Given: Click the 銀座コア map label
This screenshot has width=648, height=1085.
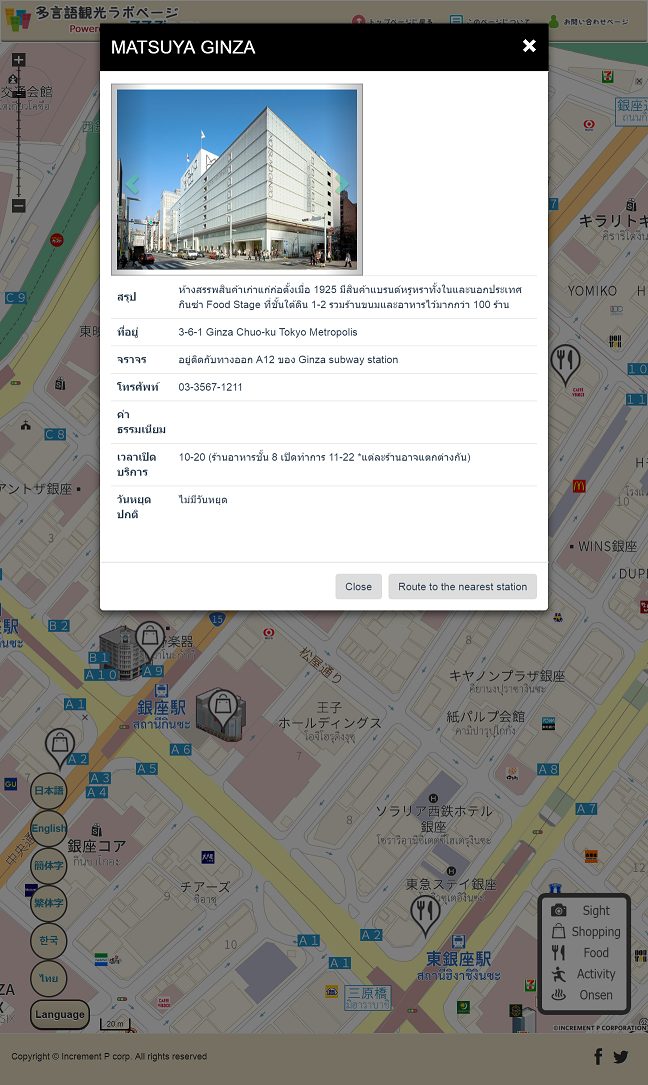Looking at the screenshot, I should point(96,846).
